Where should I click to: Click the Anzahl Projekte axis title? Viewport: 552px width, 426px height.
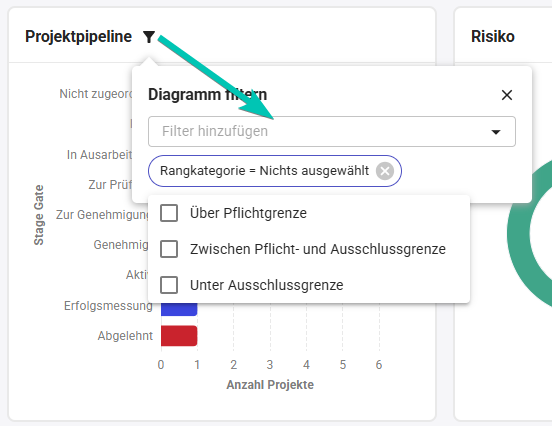(x=270, y=384)
